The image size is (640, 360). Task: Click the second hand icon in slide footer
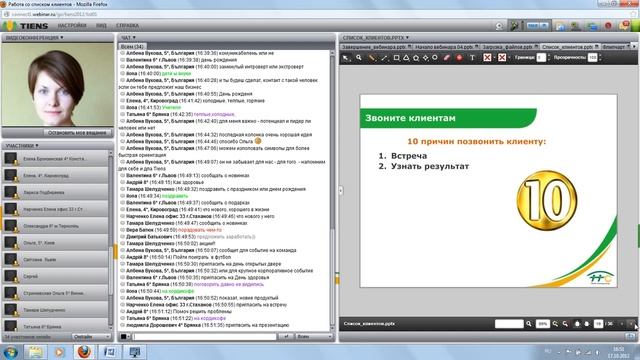point(587,324)
